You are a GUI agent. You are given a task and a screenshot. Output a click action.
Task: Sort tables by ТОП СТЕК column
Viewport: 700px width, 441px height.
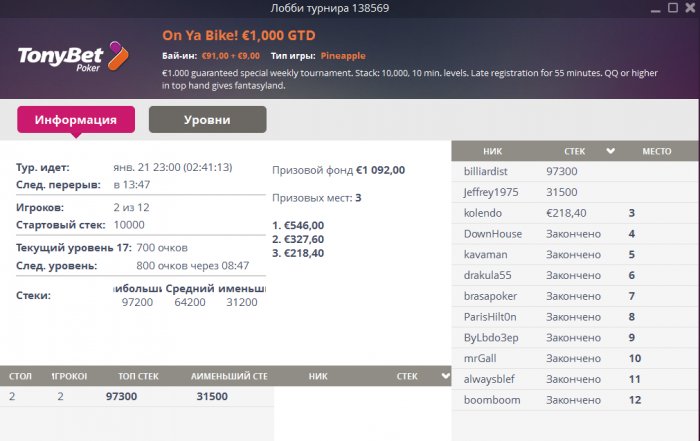click(138, 376)
